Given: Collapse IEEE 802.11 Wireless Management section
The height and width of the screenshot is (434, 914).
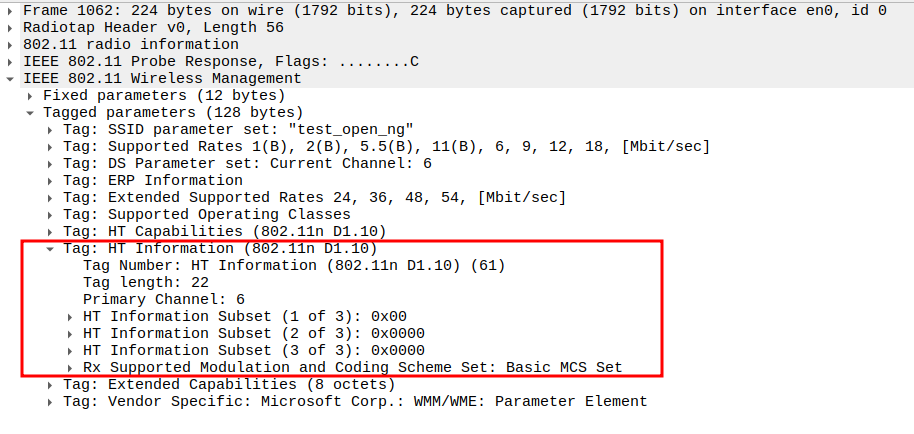Looking at the screenshot, I should [10, 79].
